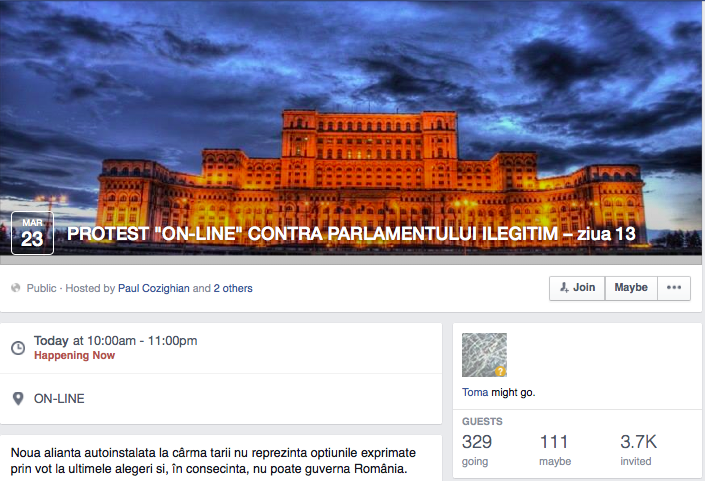Click the add-person icon in Join button
This screenshot has height=481, width=705.
[564, 288]
